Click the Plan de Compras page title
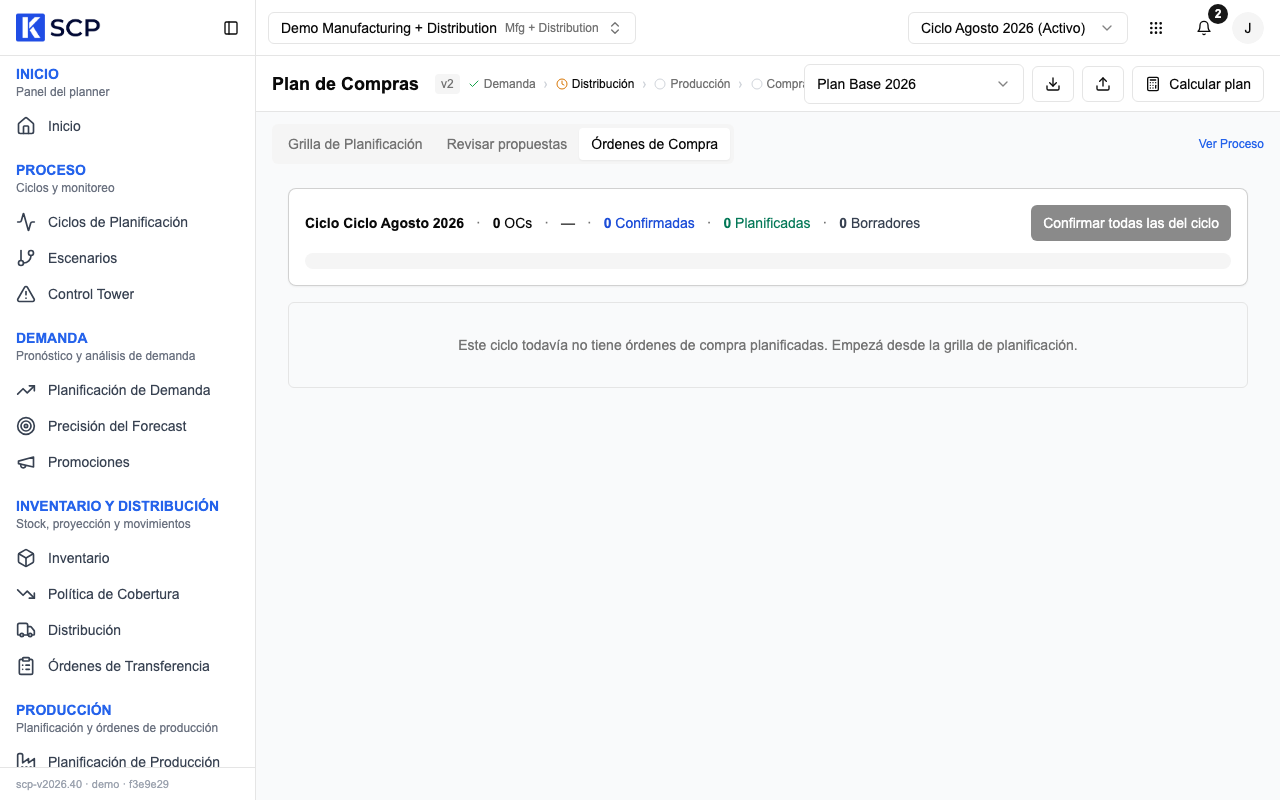This screenshot has width=1280, height=800. (345, 84)
